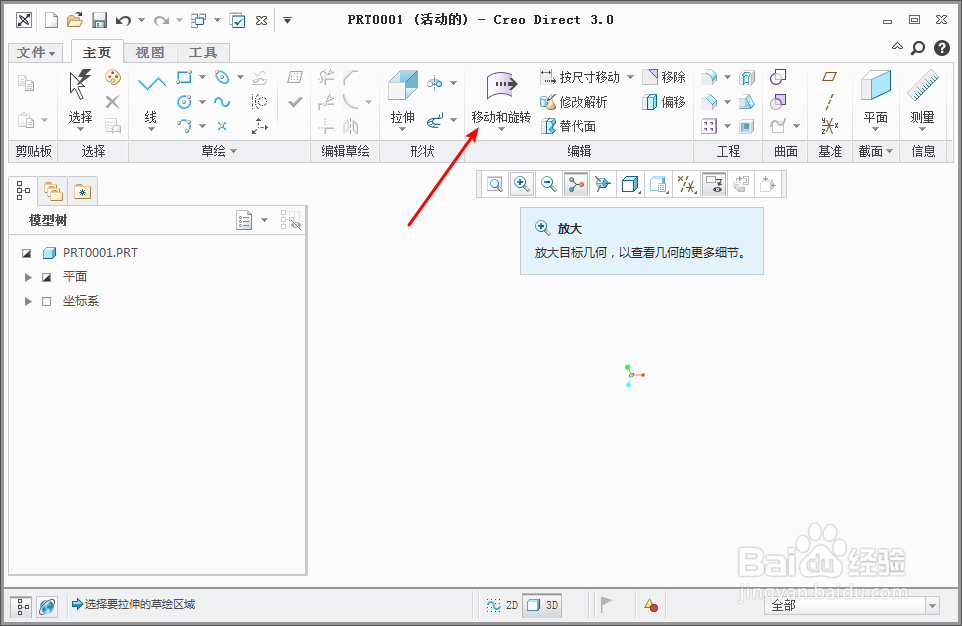Toggle annotation display icon in view toolbar
Viewport: 962px width, 626px height.
(x=714, y=184)
